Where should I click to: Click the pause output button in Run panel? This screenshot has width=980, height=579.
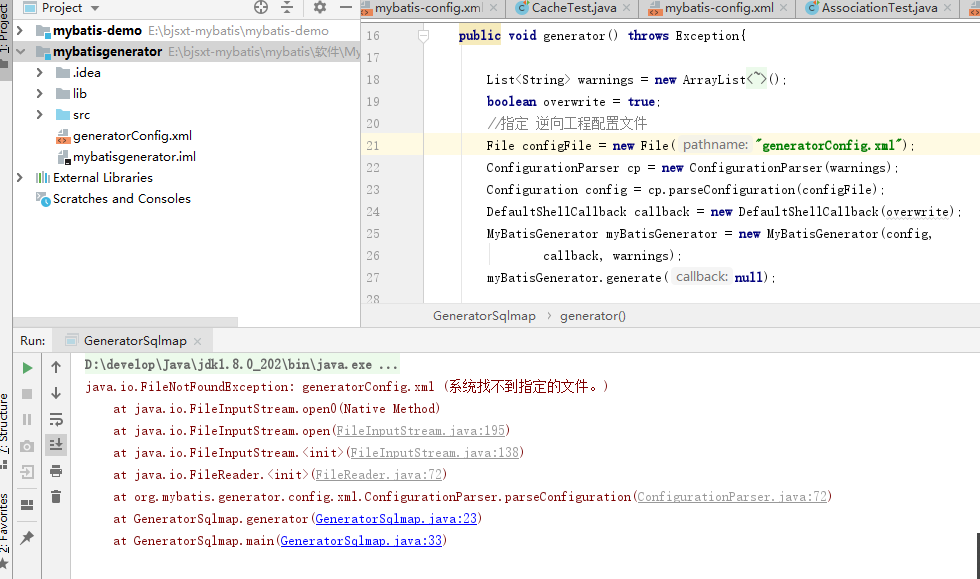pos(27,420)
